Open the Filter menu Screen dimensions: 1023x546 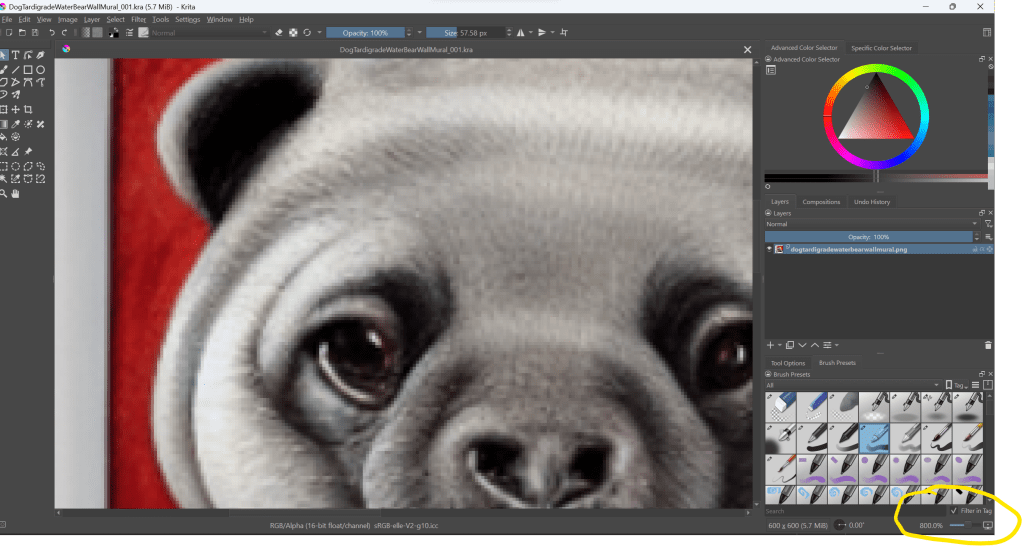[x=138, y=19]
